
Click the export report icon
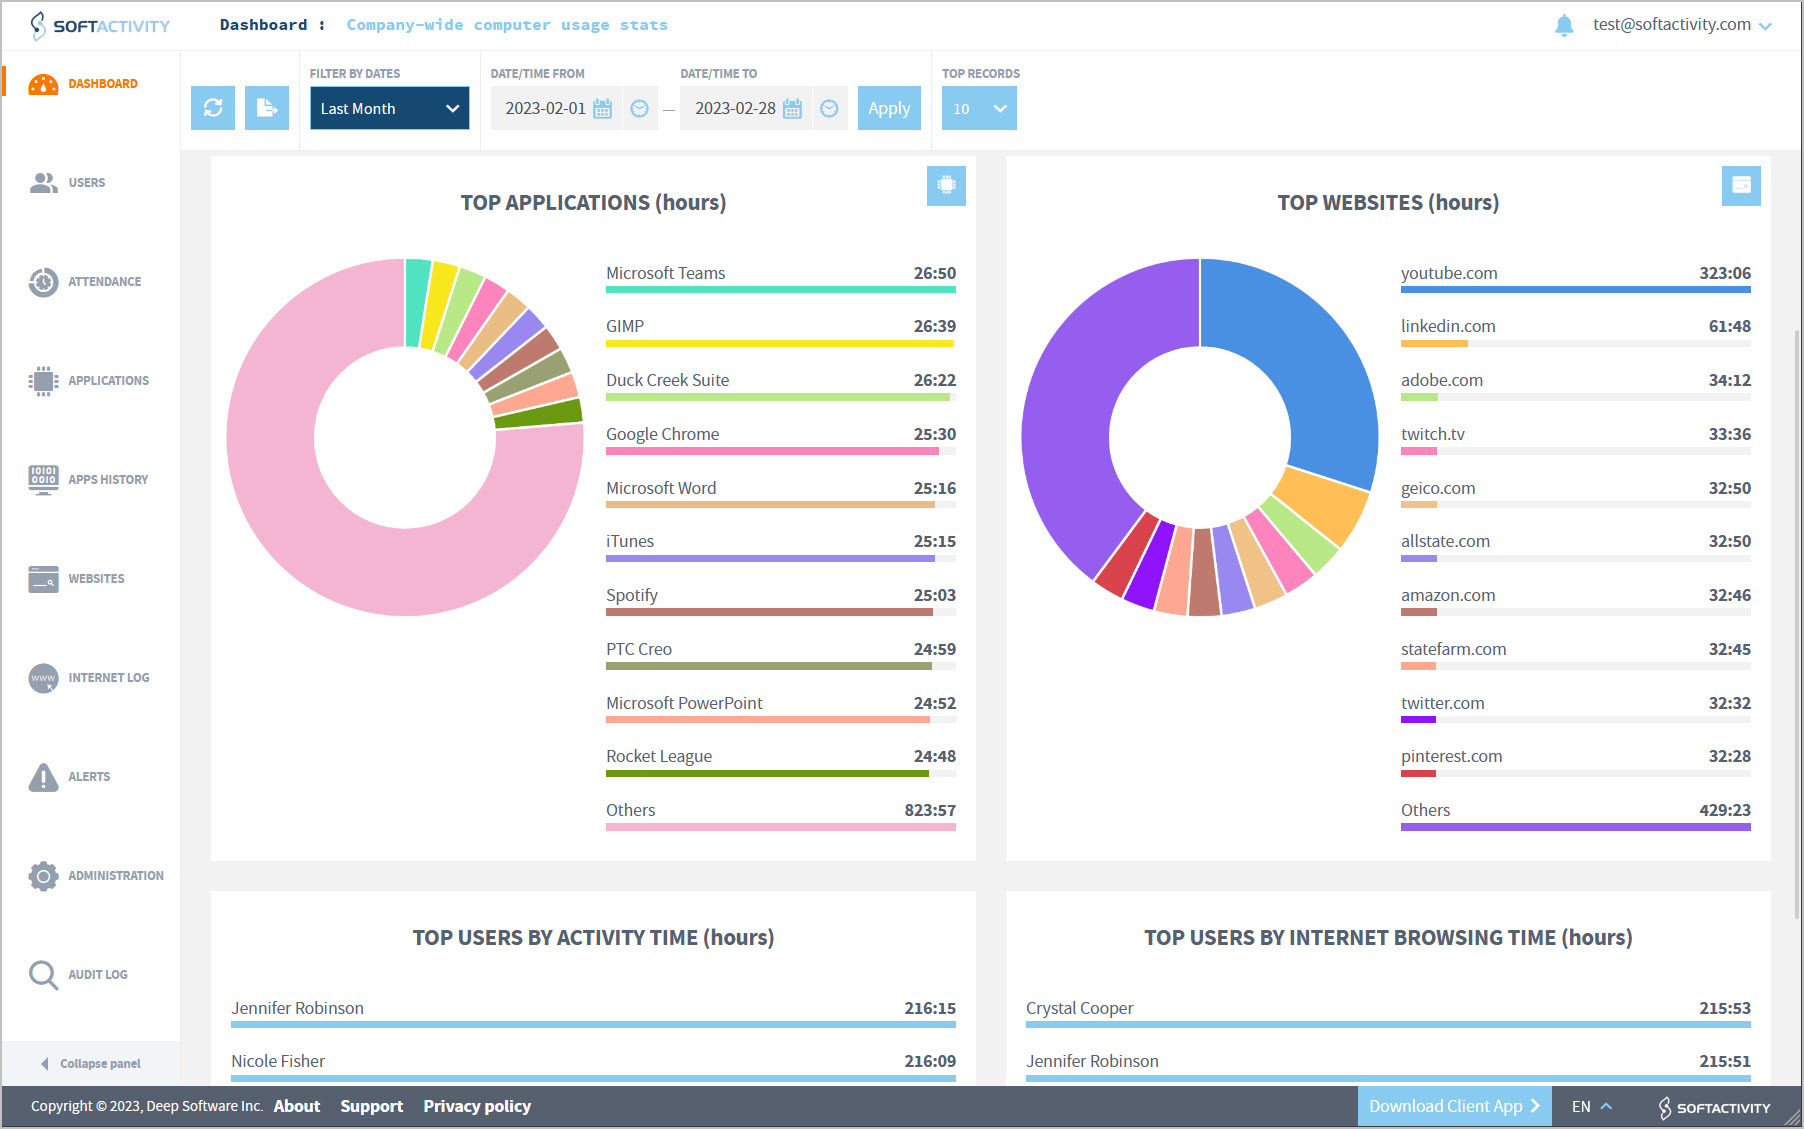click(267, 108)
